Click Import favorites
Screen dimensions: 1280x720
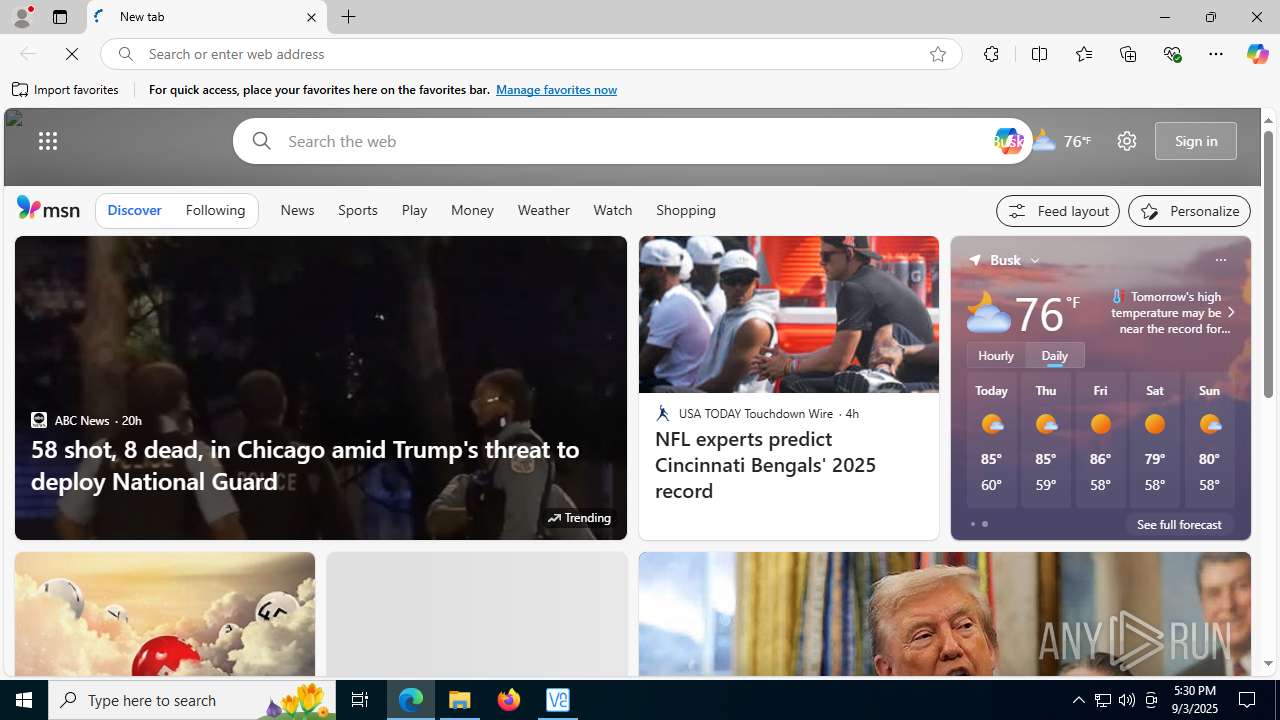pyautogui.click(x=66, y=90)
